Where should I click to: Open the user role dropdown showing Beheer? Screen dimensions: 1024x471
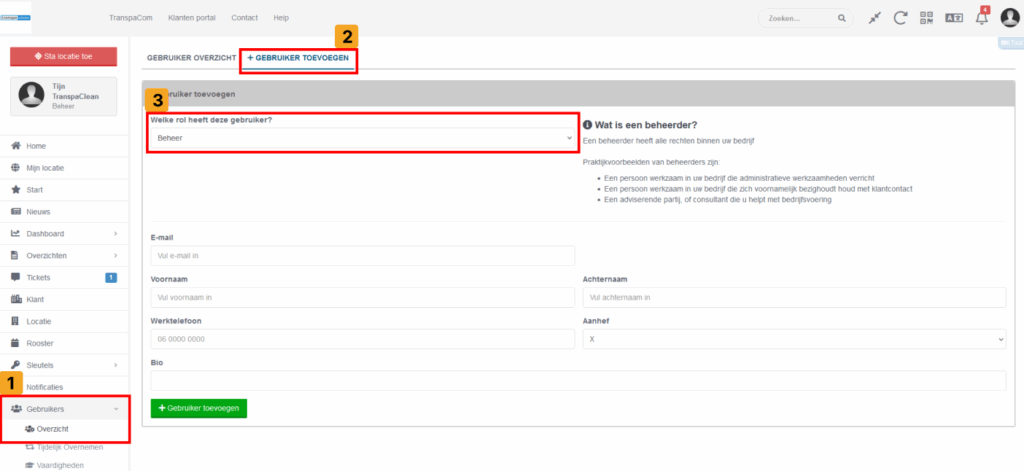pos(362,137)
